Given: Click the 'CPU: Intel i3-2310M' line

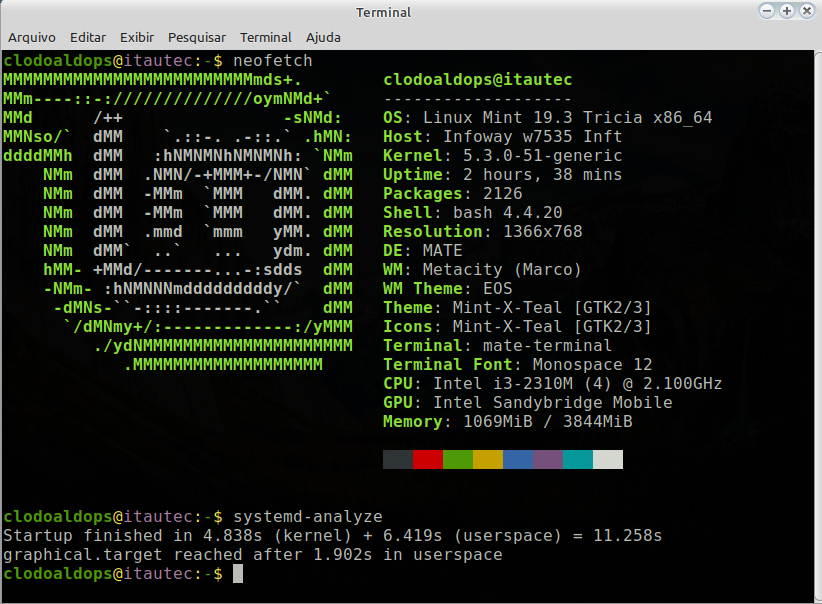Looking at the screenshot, I should [553, 383].
